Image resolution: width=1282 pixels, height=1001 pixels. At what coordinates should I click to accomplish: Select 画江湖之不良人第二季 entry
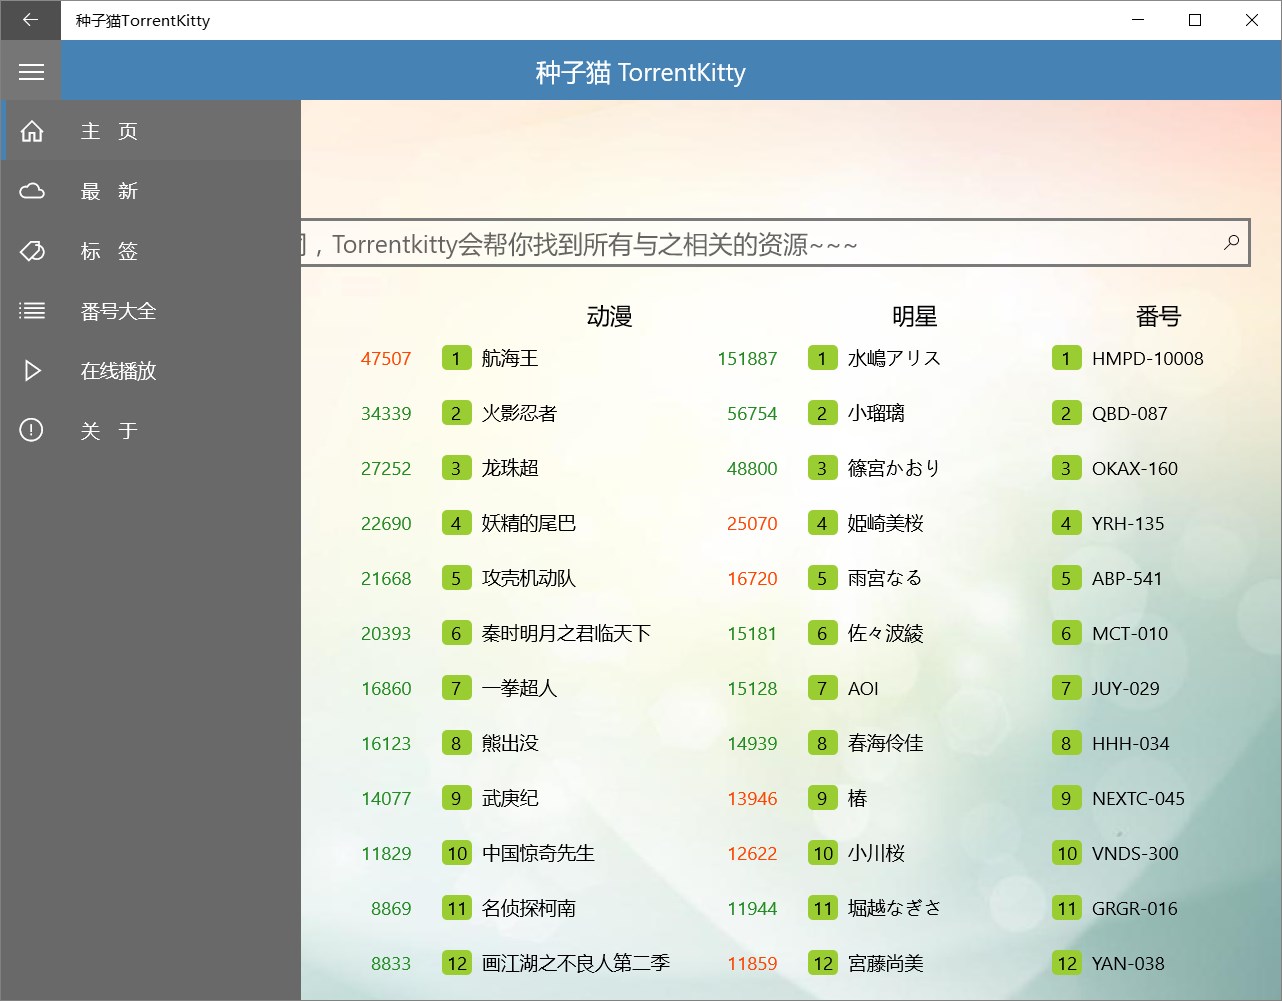click(x=576, y=964)
